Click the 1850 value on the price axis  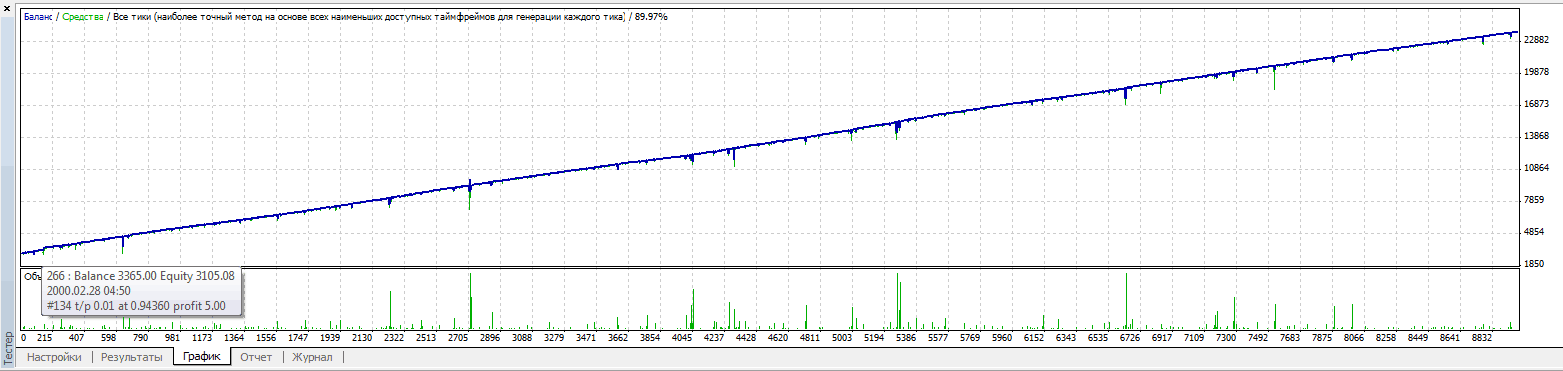1532,264
